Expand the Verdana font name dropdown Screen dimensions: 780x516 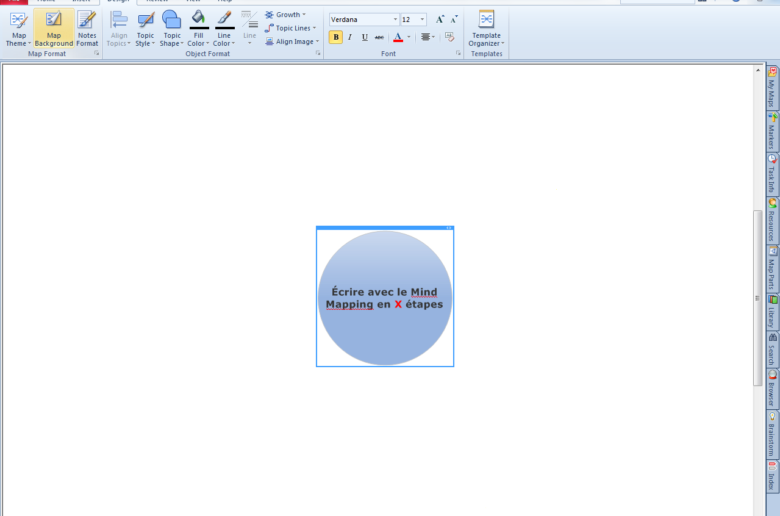395,19
